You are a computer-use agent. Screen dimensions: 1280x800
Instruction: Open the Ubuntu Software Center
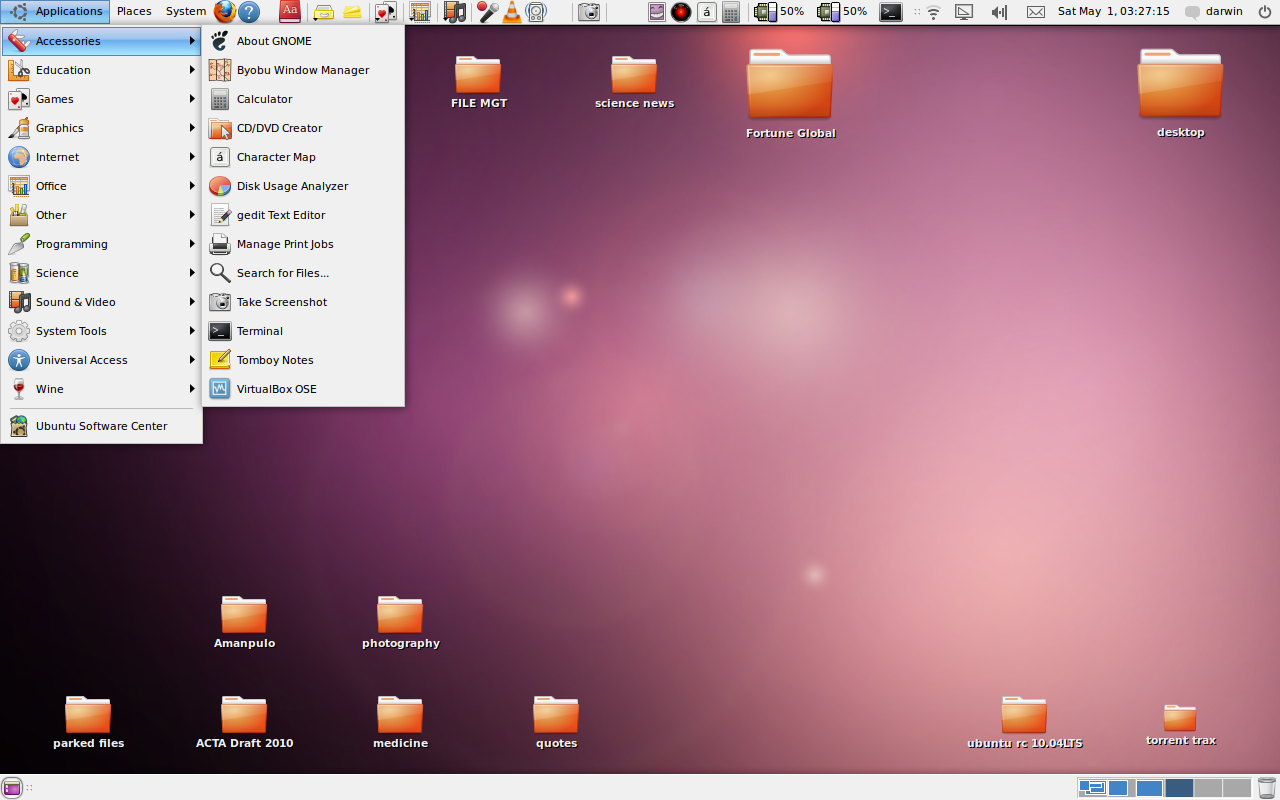tap(101, 425)
